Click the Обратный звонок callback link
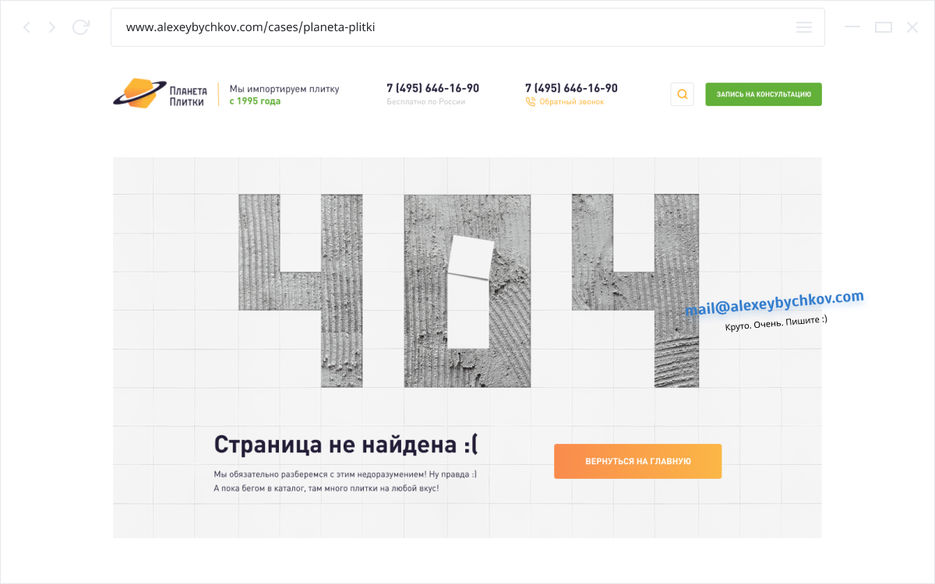The image size is (935, 584). coord(571,102)
